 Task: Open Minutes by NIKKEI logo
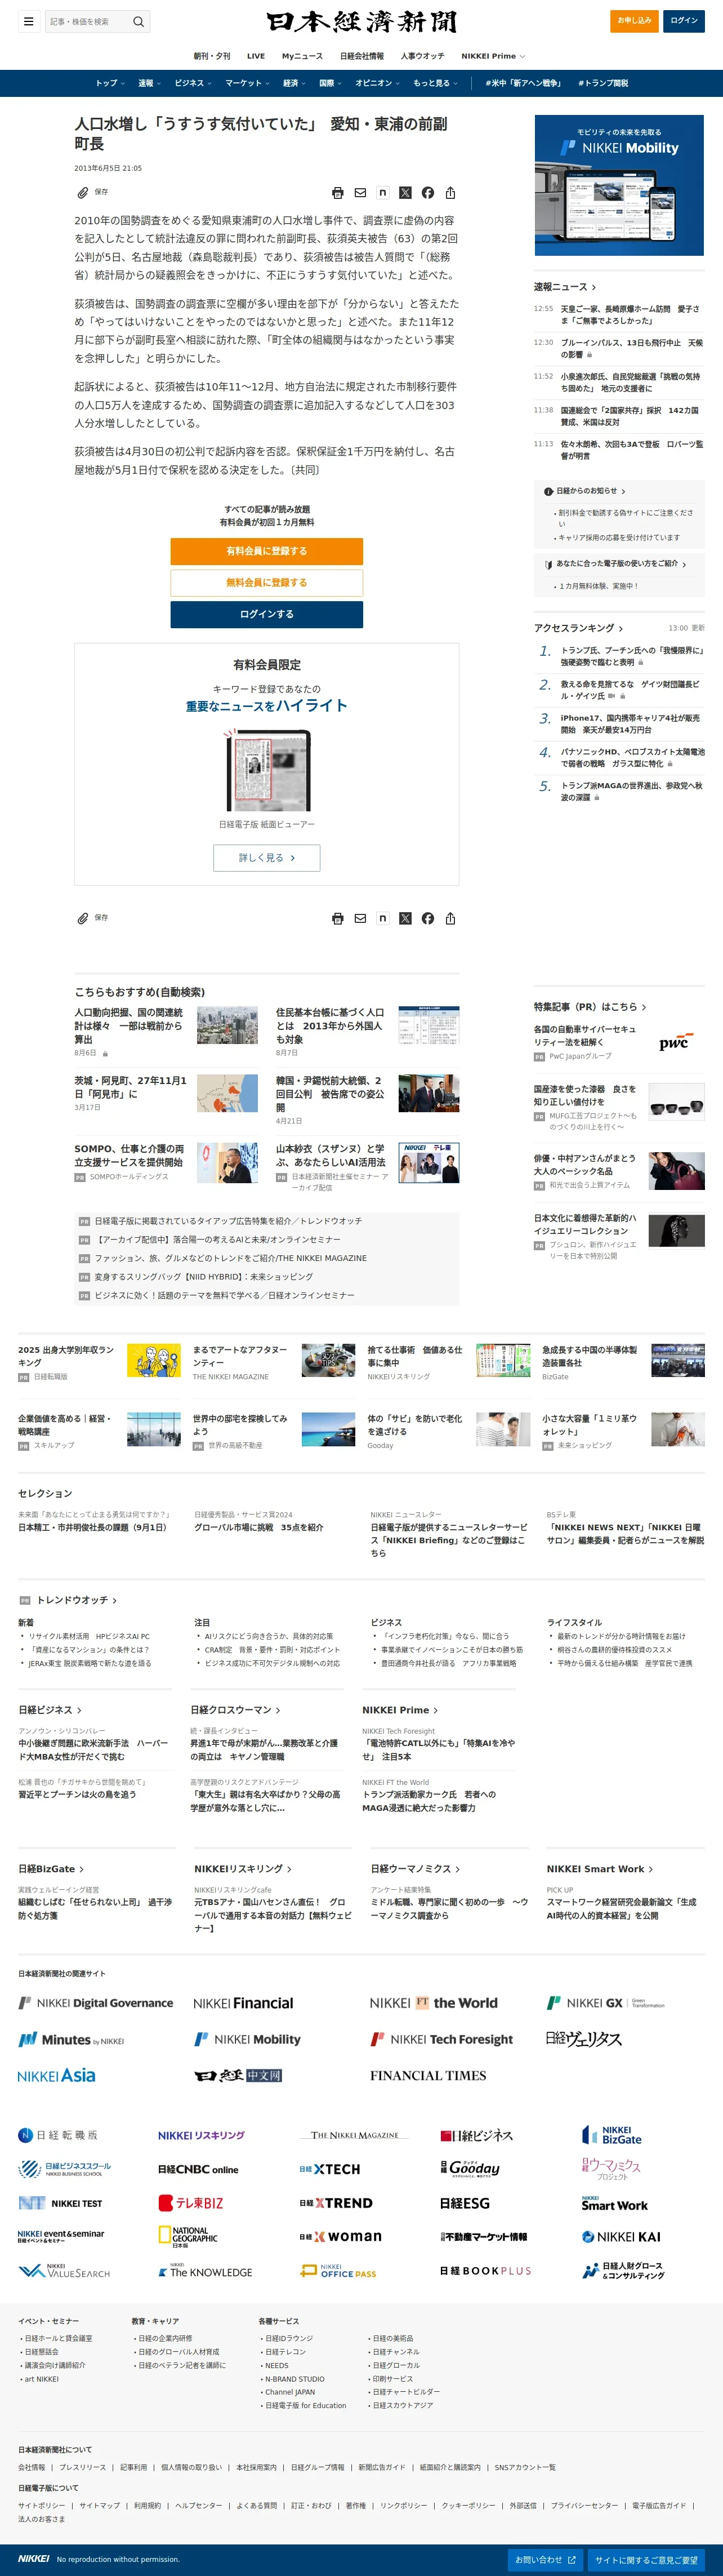click(71, 2039)
